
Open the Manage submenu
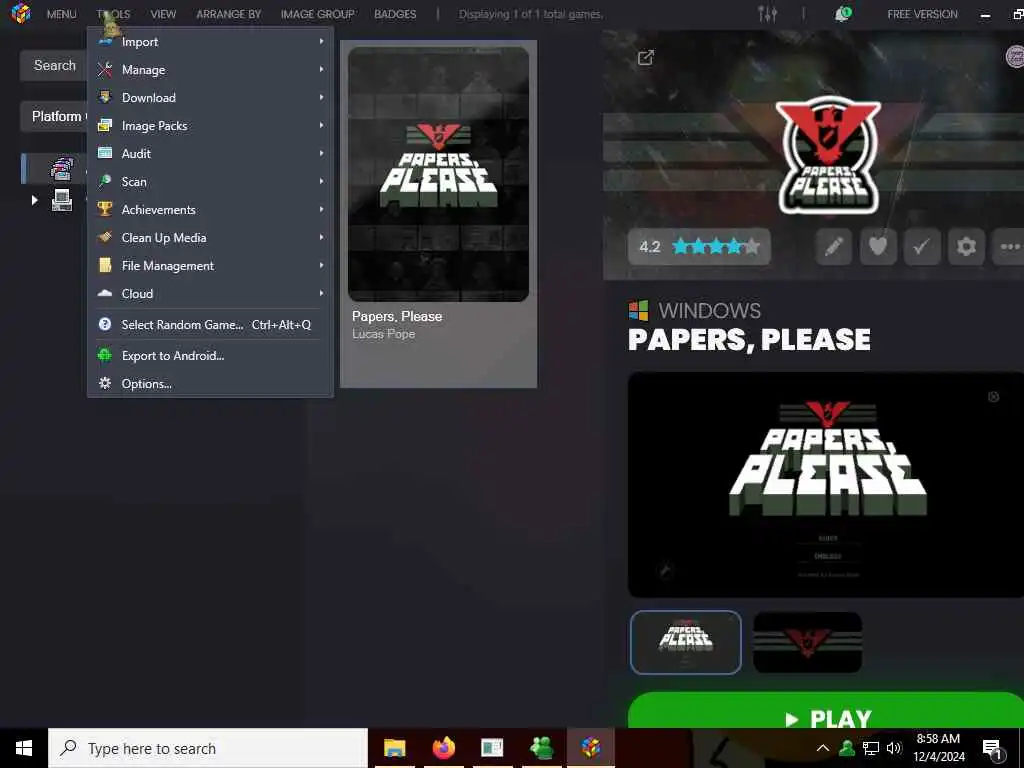[x=210, y=70]
